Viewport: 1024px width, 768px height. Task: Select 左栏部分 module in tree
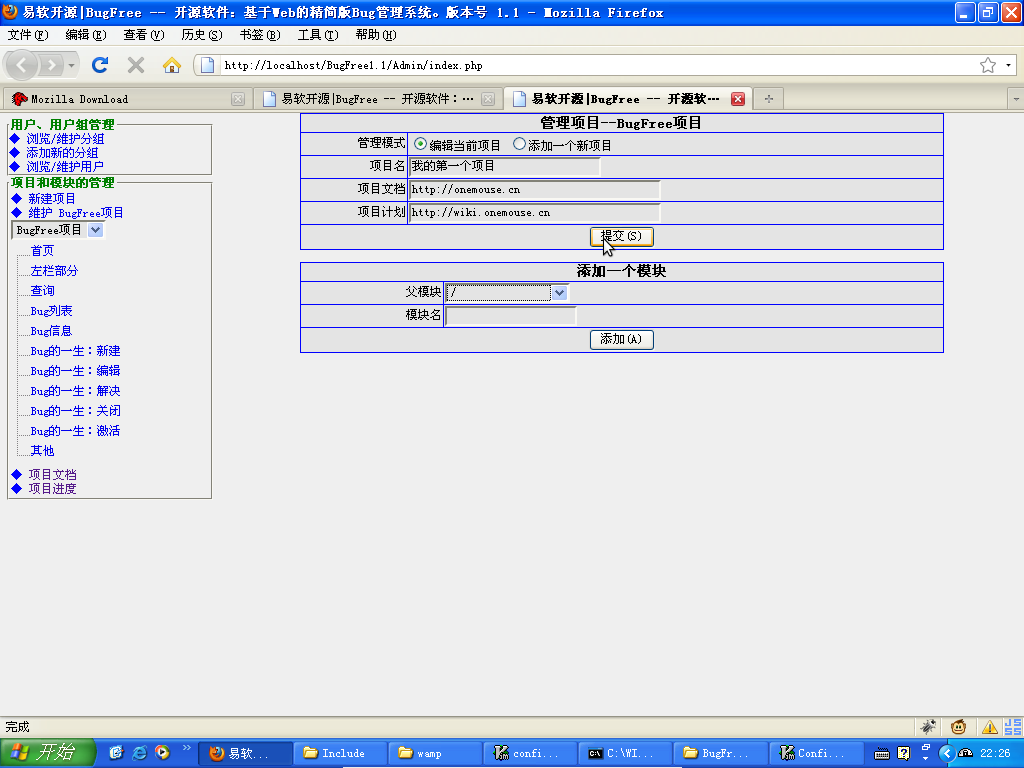(x=54, y=270)
